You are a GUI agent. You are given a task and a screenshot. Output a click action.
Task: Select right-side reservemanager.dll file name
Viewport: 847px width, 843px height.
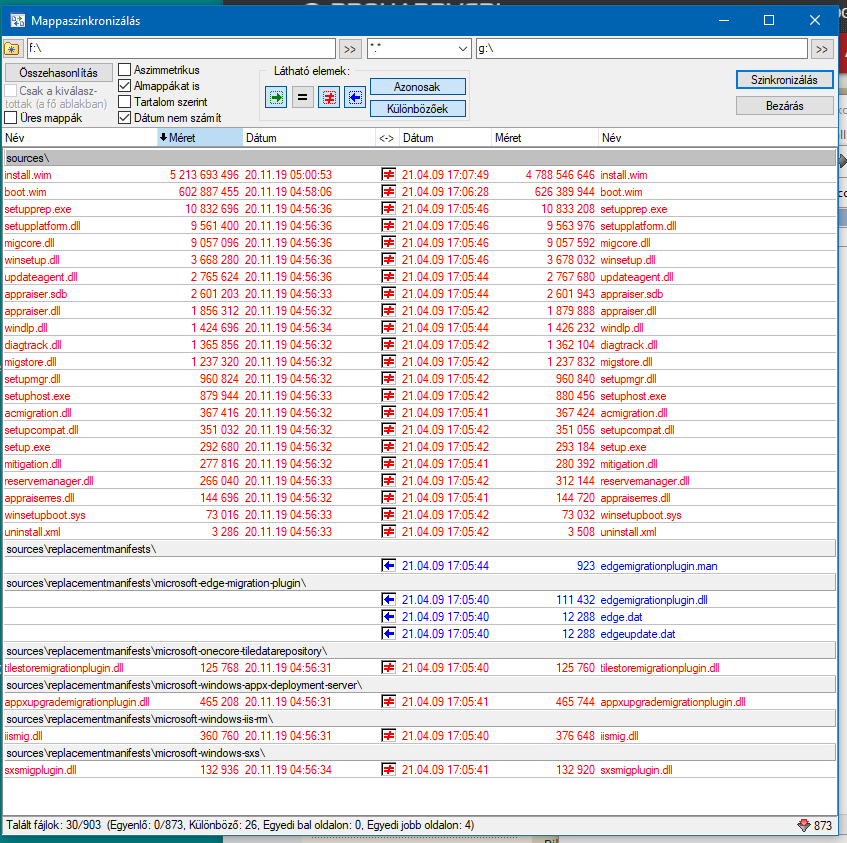(x=644, y=481)
